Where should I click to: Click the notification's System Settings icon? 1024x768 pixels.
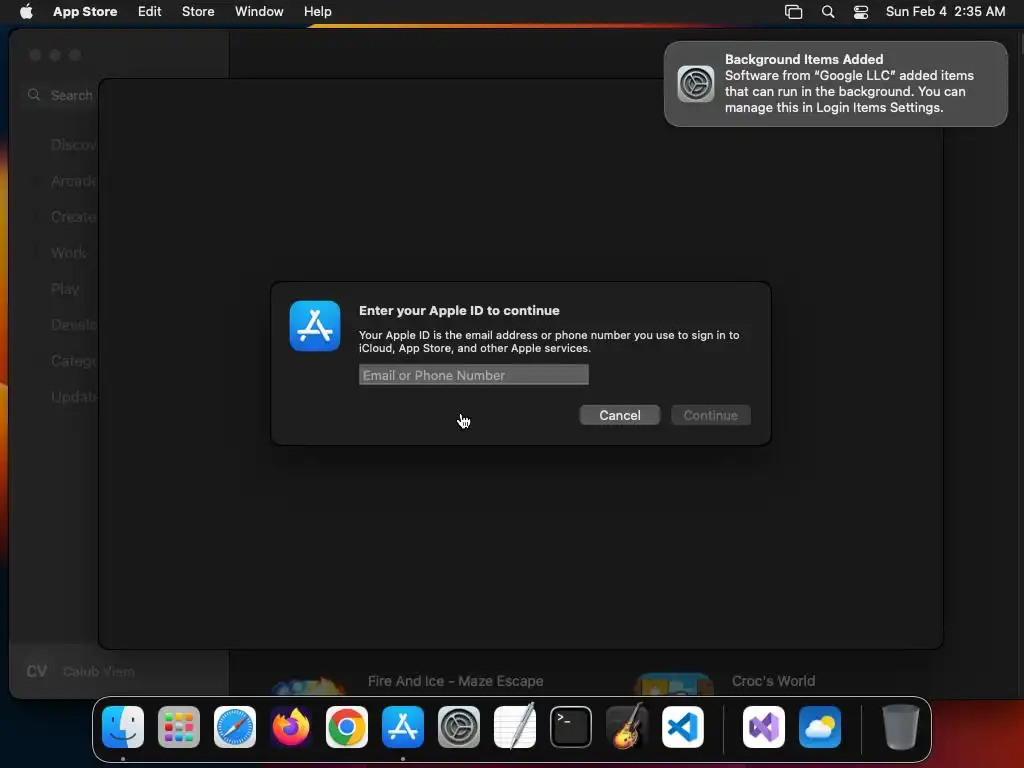tap(696, 84)
